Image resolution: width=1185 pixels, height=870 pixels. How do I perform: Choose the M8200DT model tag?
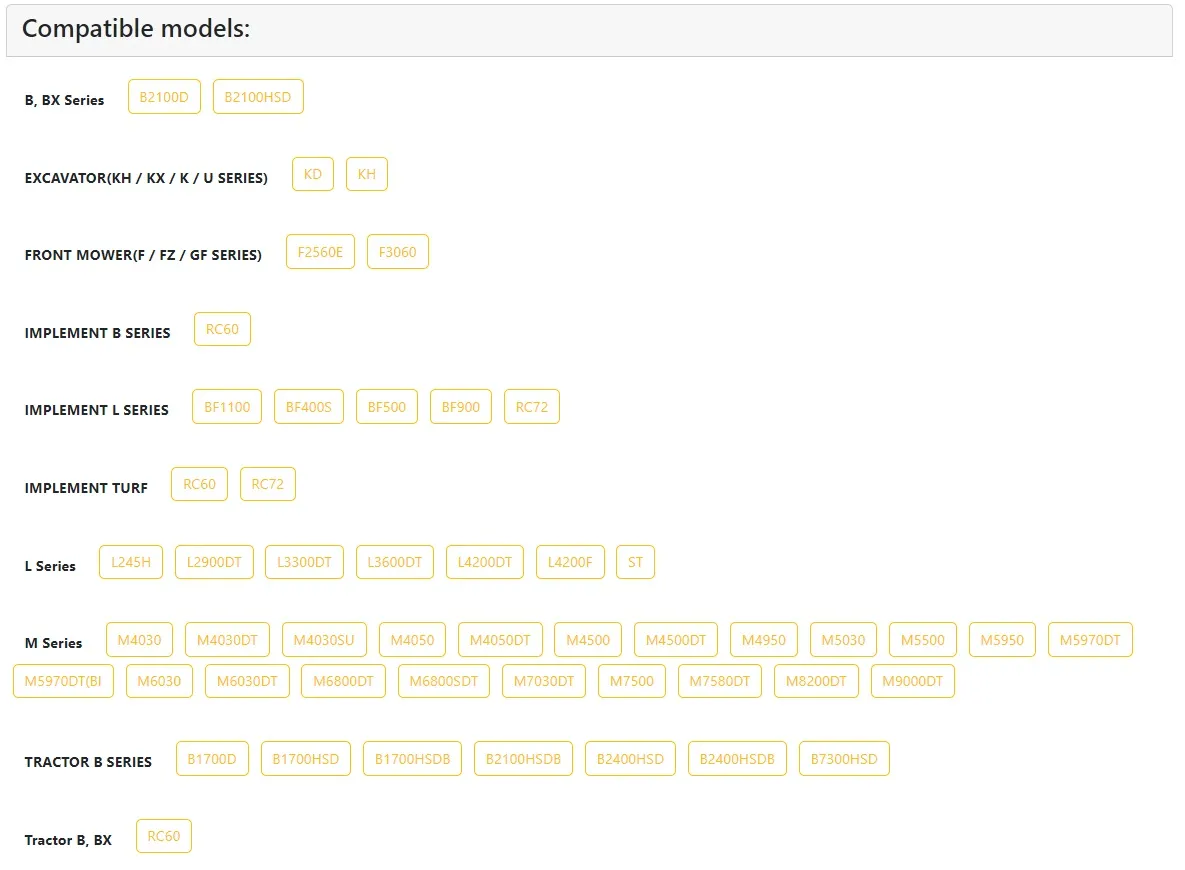click(x=816, y=680)
